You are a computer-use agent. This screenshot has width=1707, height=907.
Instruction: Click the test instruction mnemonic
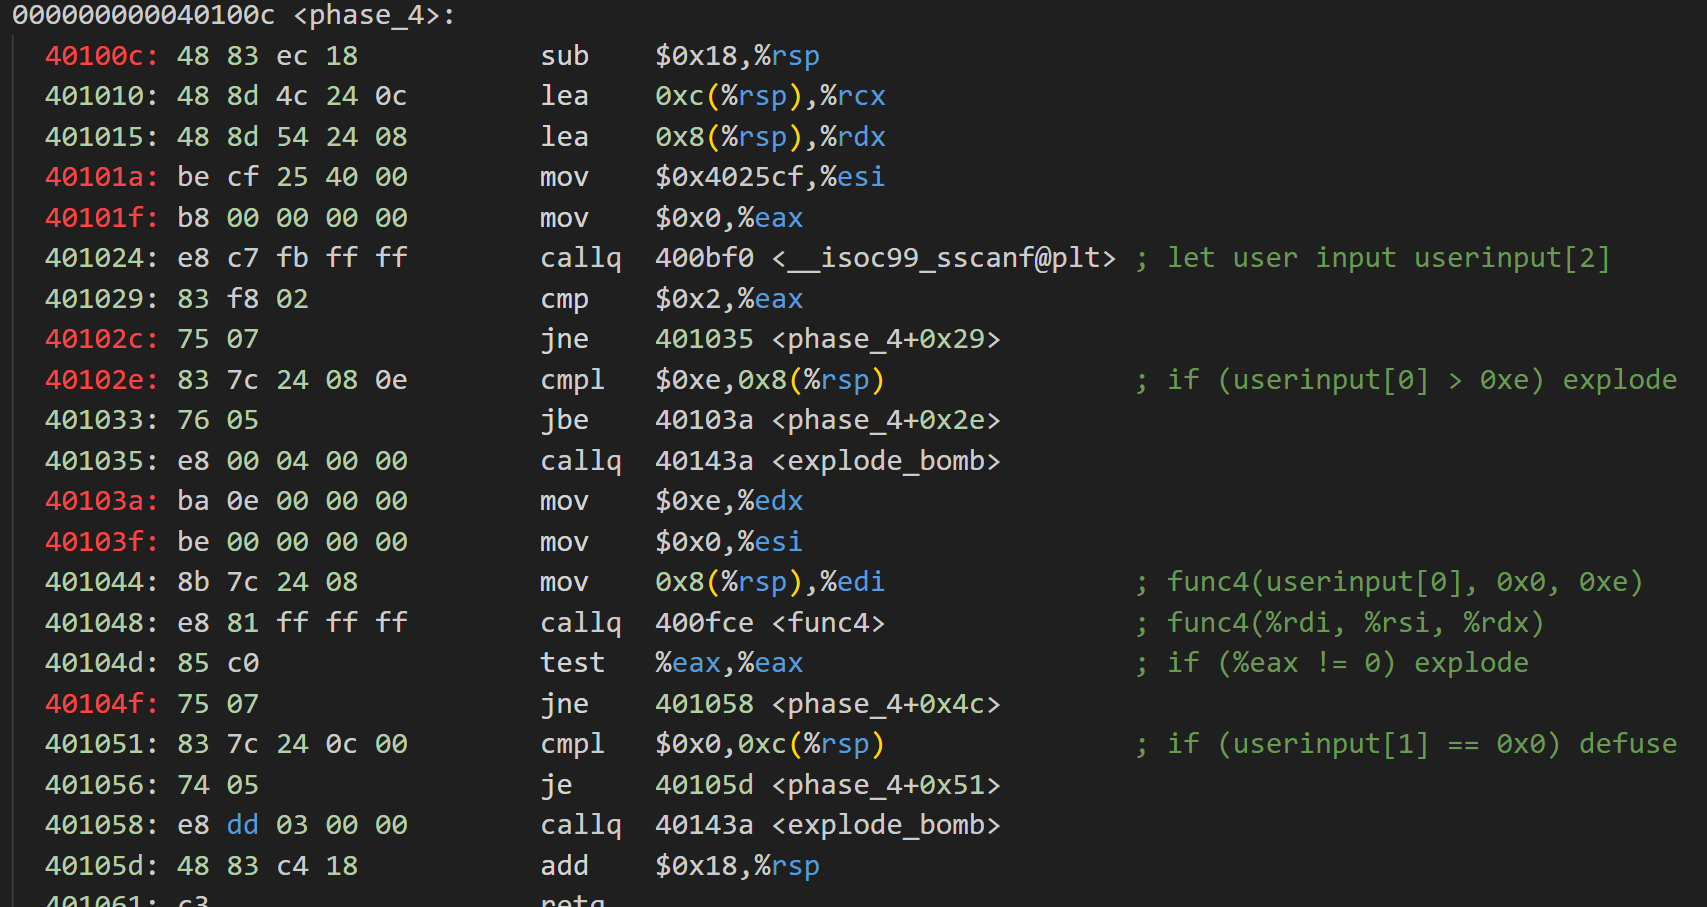point(572,663)
